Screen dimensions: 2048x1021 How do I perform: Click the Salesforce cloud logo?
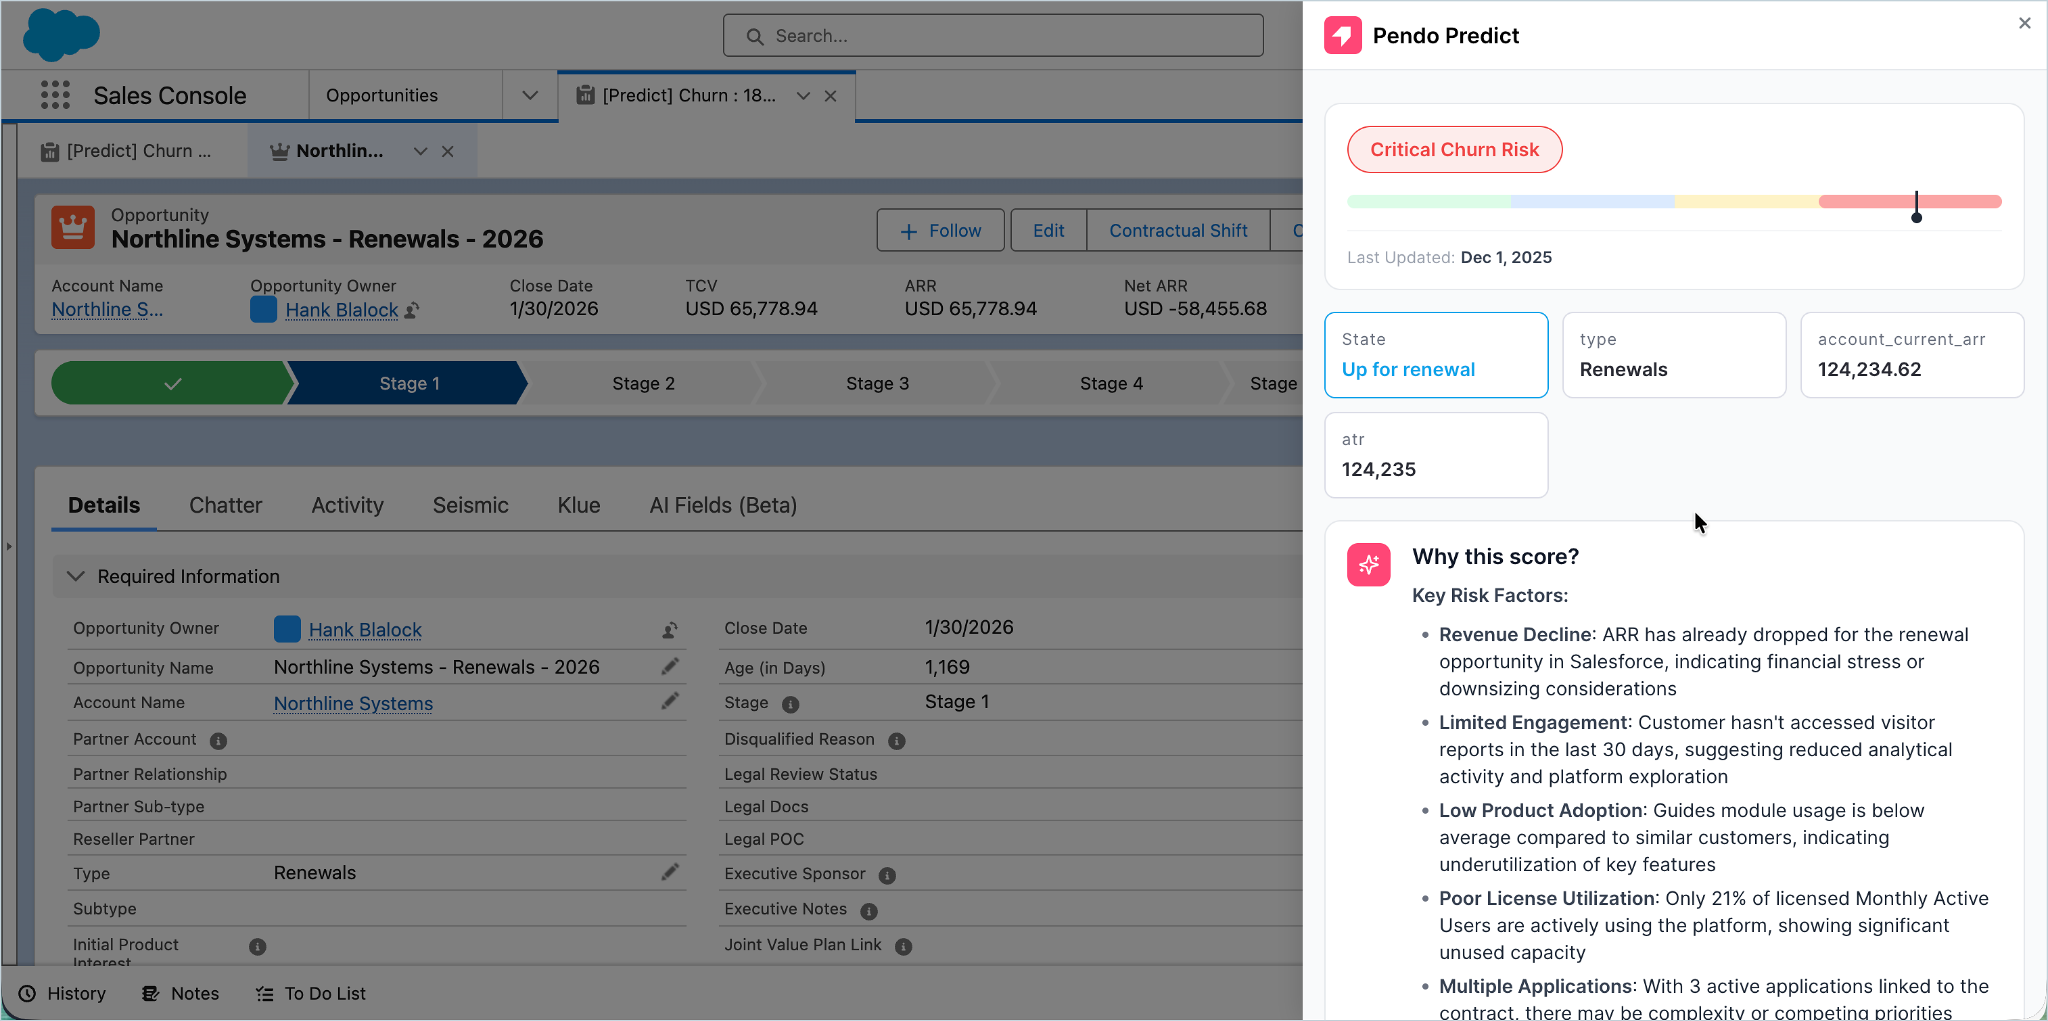[61, 34]
